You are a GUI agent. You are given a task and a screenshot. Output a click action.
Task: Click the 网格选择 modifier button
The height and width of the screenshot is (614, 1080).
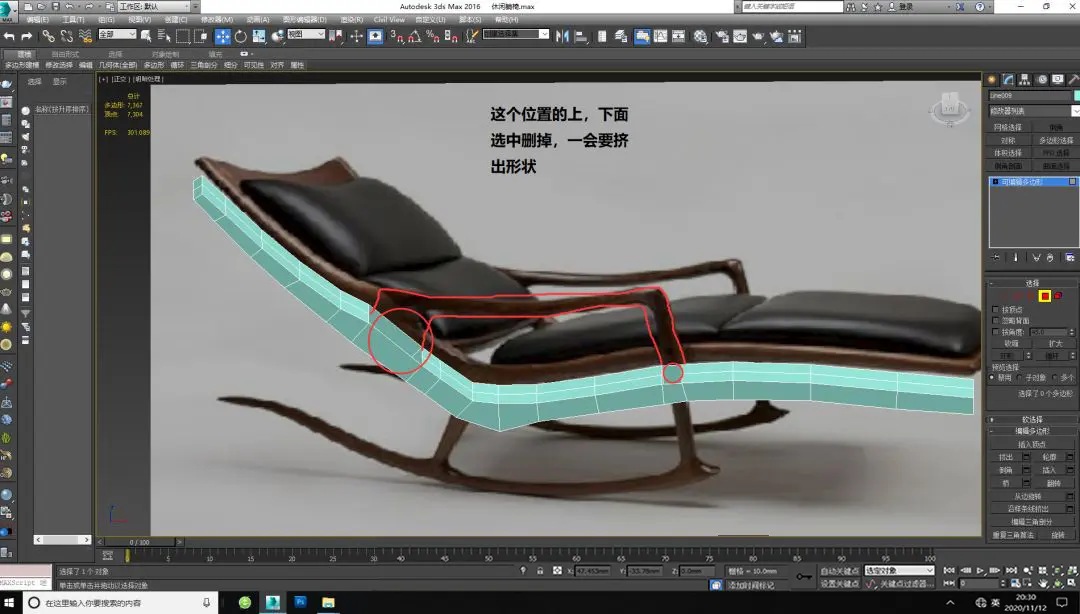(x=1008, y=127)
